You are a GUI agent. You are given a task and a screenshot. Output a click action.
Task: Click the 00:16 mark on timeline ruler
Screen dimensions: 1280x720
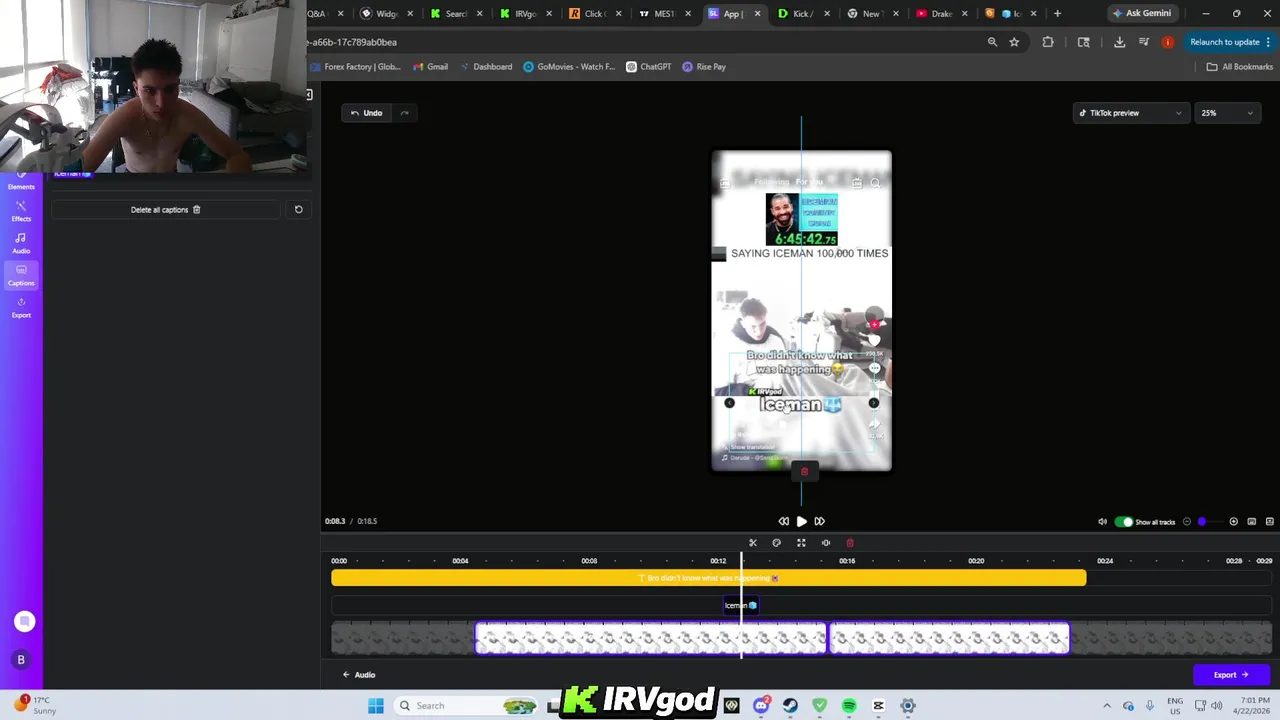(847, 561)
